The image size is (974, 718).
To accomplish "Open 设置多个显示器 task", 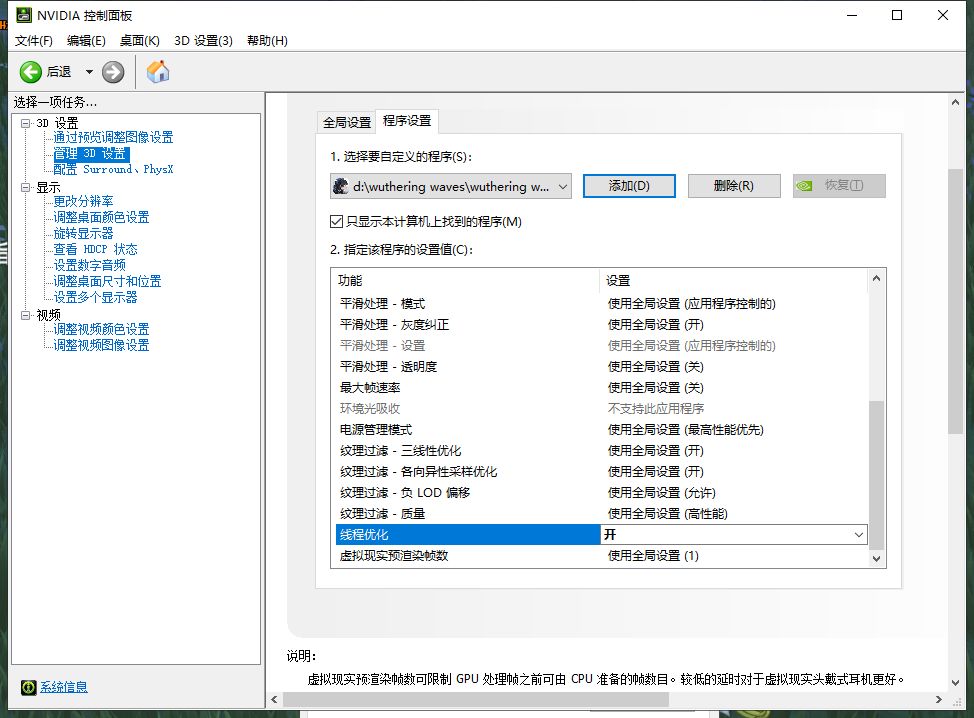I will [95, 298].
